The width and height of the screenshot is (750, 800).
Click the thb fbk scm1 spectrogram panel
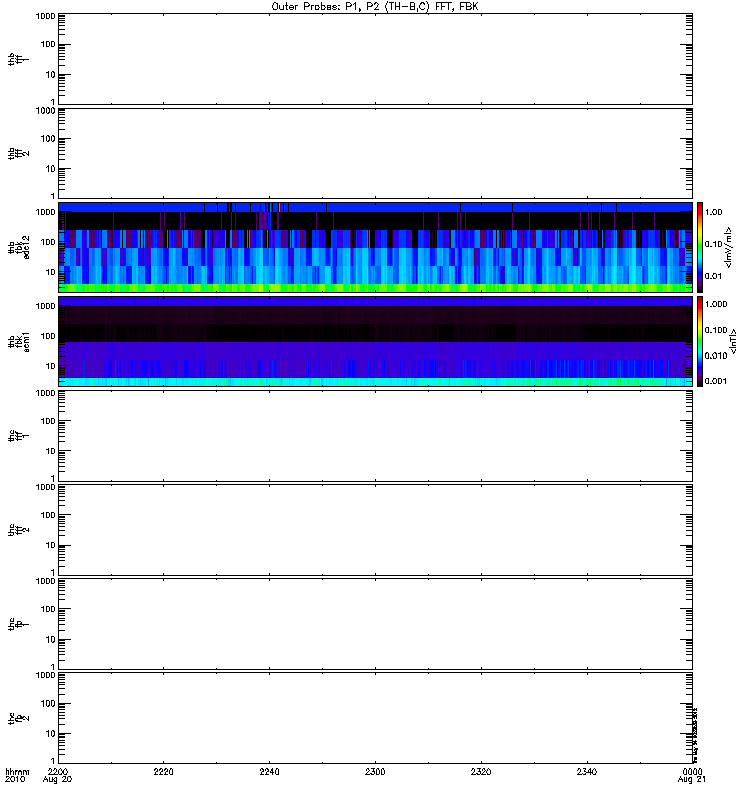tap(376, 341)
